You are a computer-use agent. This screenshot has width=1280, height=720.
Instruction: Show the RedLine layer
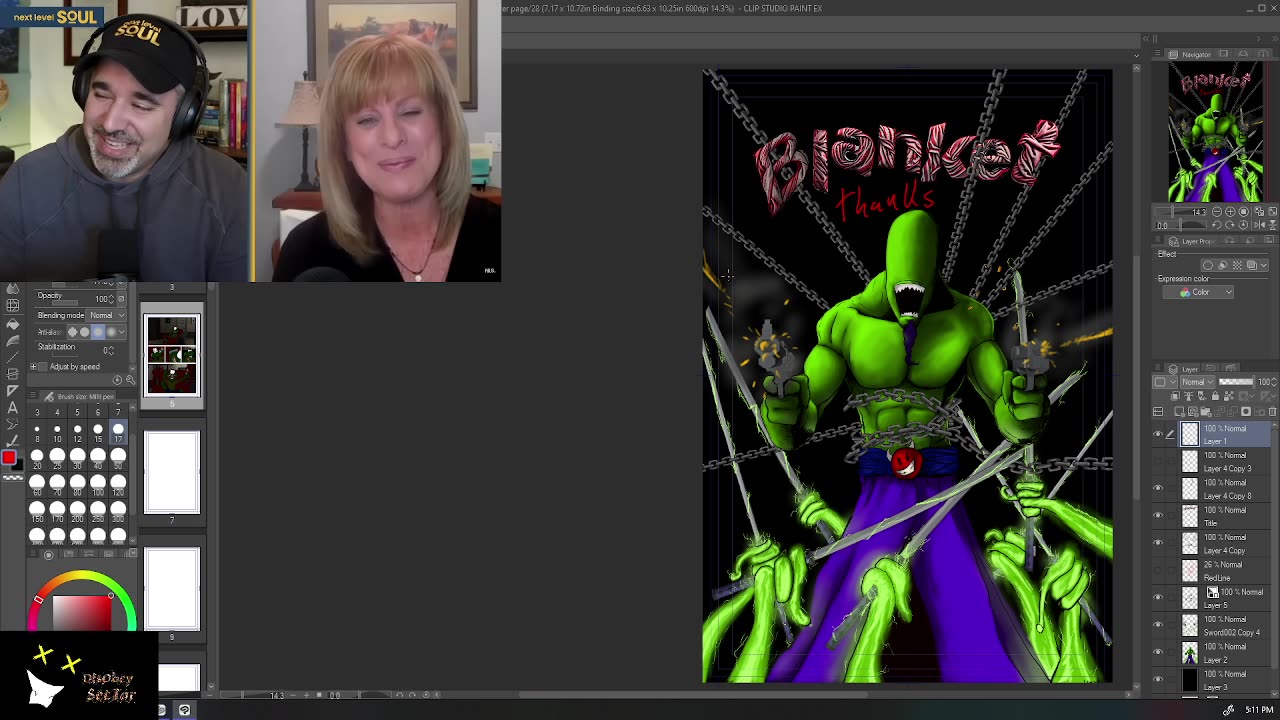pos(1158,571)
